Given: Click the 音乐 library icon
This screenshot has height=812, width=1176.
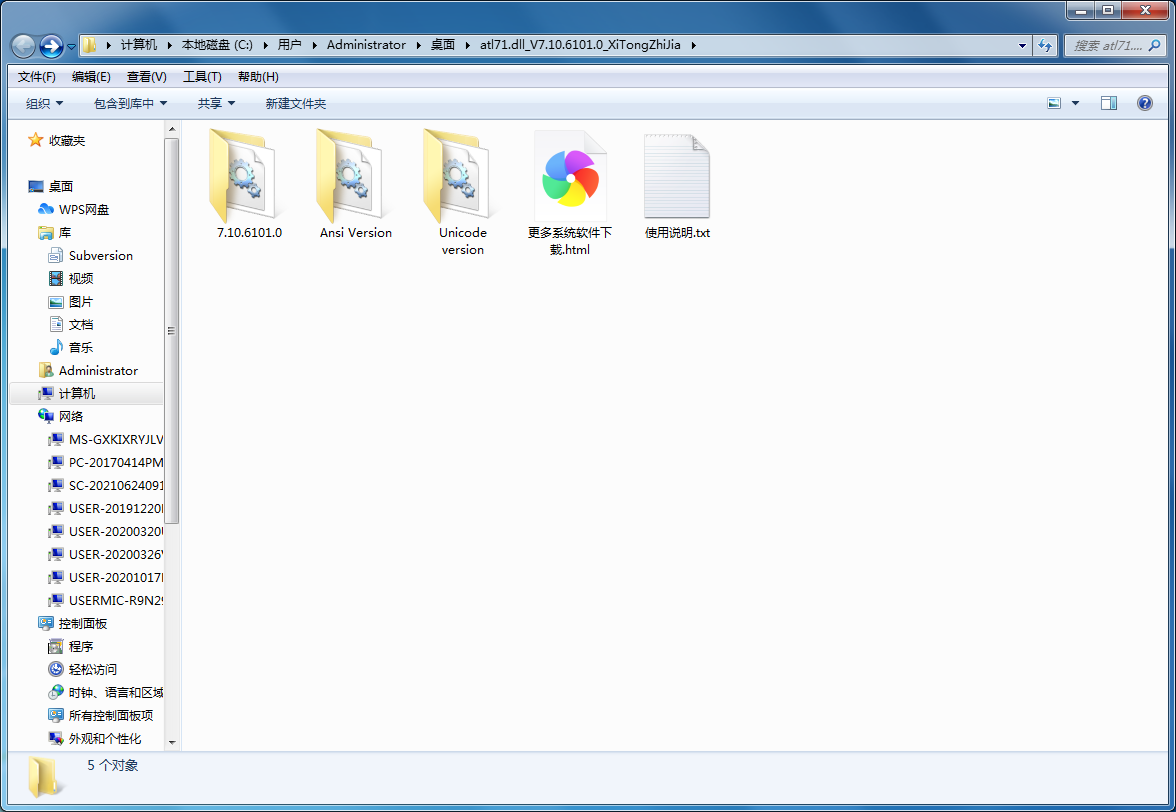Looking at the screenshot, I should [x=56, y=348].
